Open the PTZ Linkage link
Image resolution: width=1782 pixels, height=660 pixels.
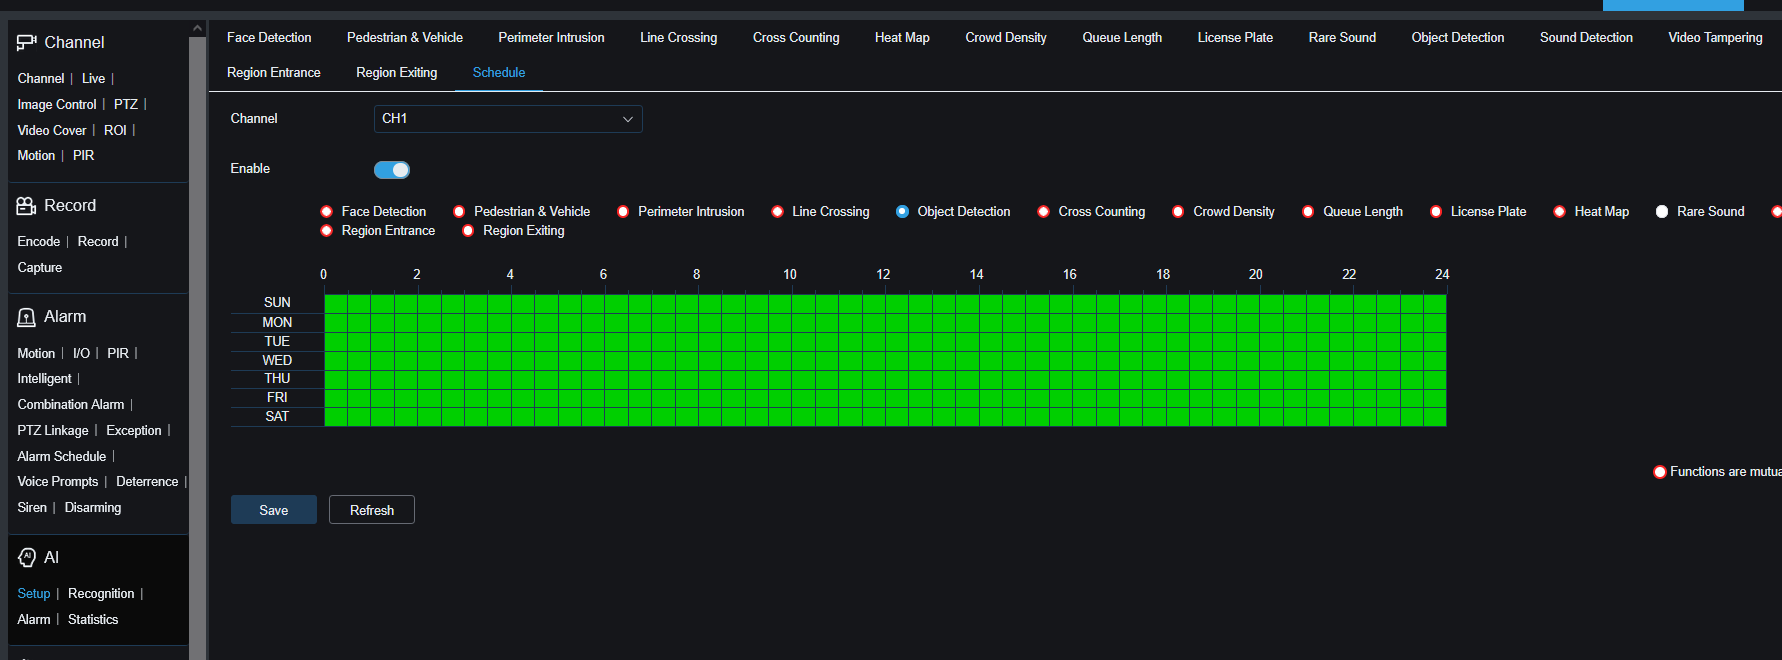[53, 431]
